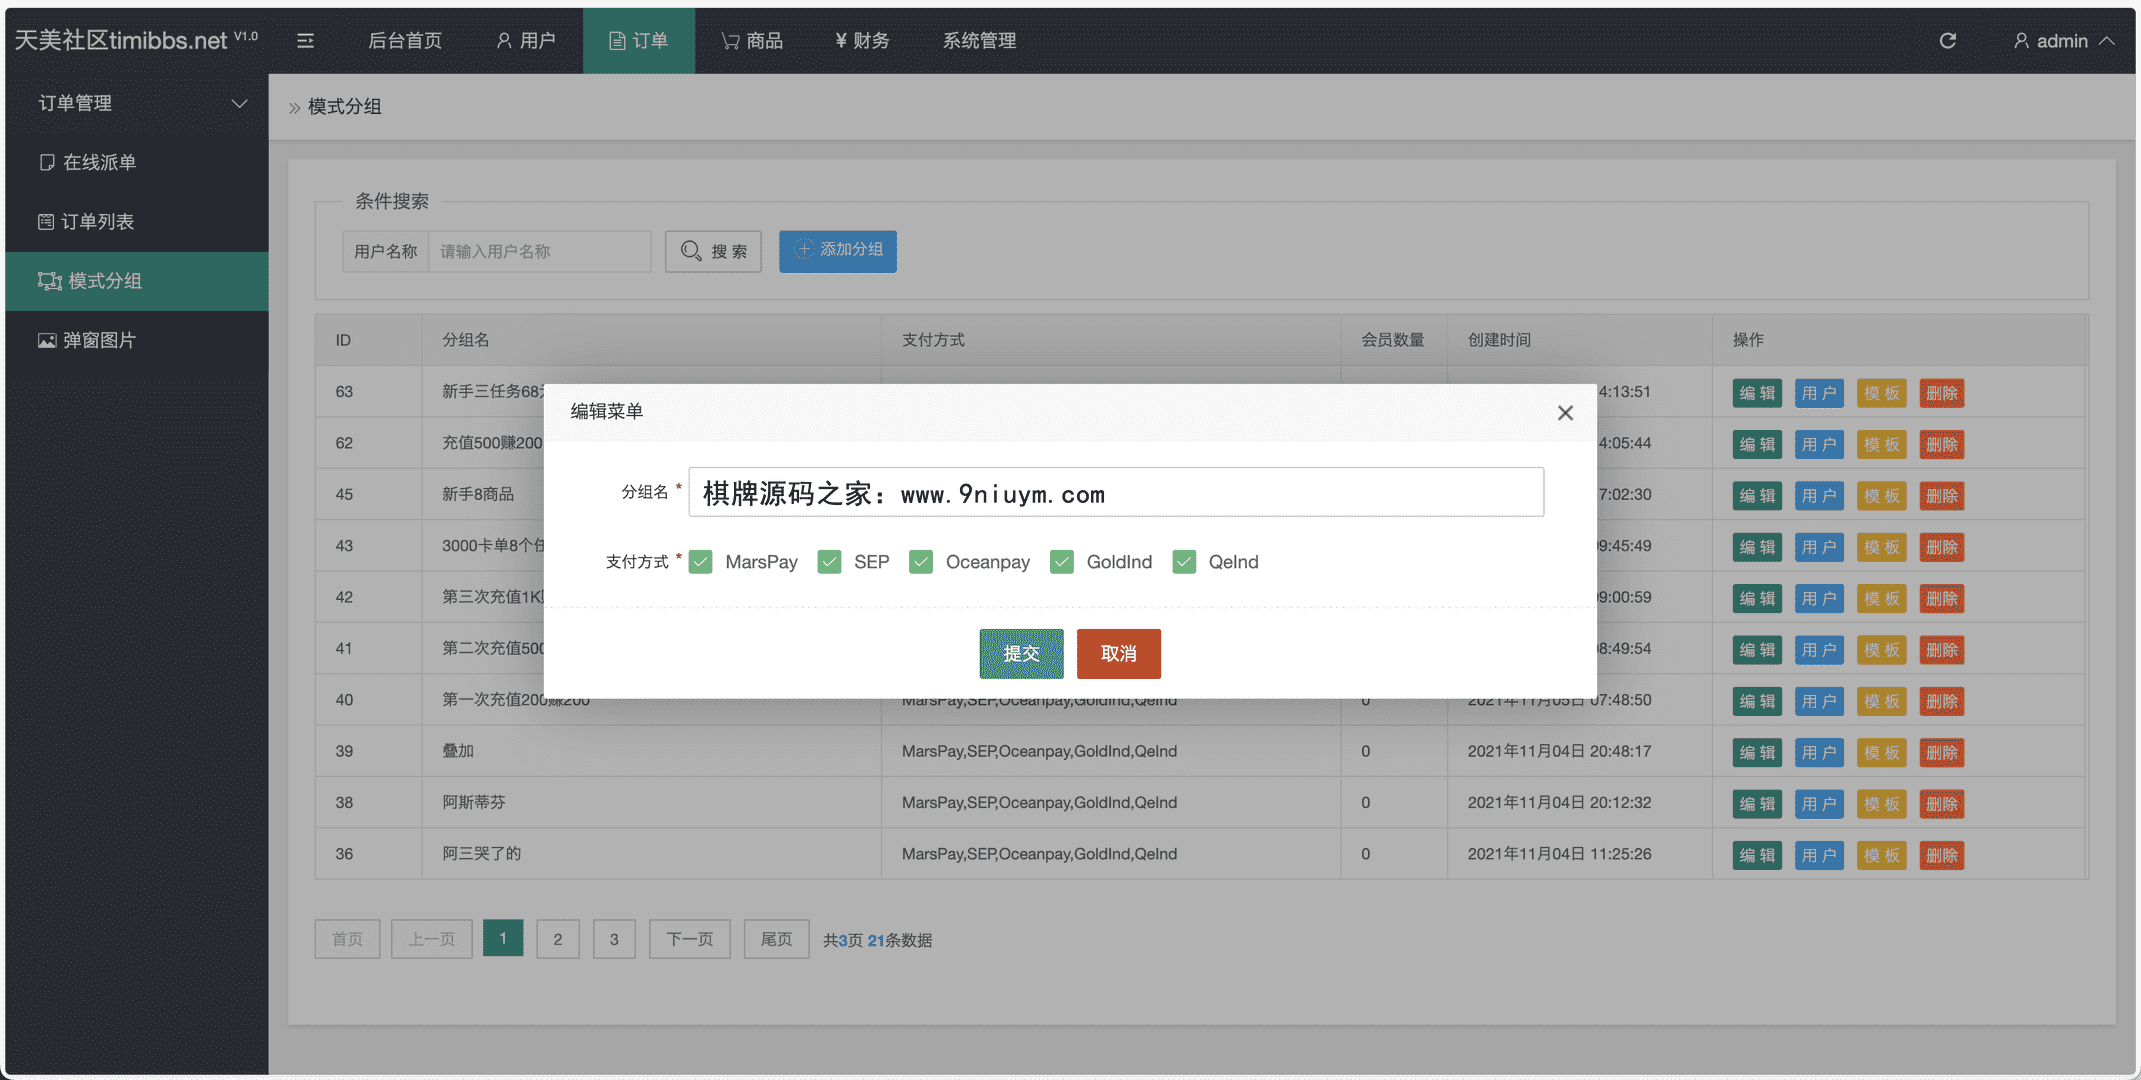This screenshot has width=2141, height=1080.
Task: Click group name 叠加 in table
Action: point(458,751)
